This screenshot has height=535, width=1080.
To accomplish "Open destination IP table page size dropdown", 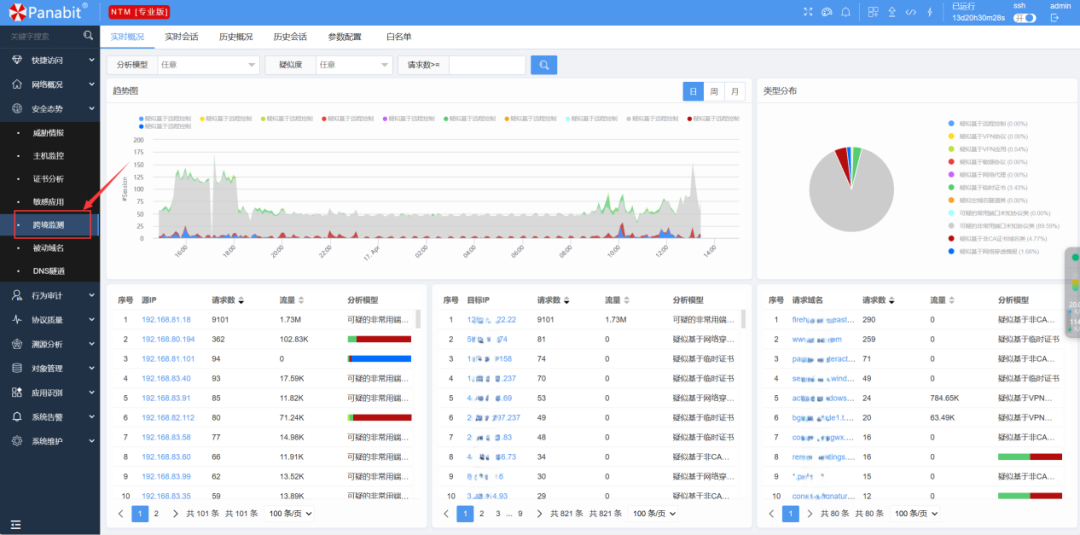I will 653,513.
